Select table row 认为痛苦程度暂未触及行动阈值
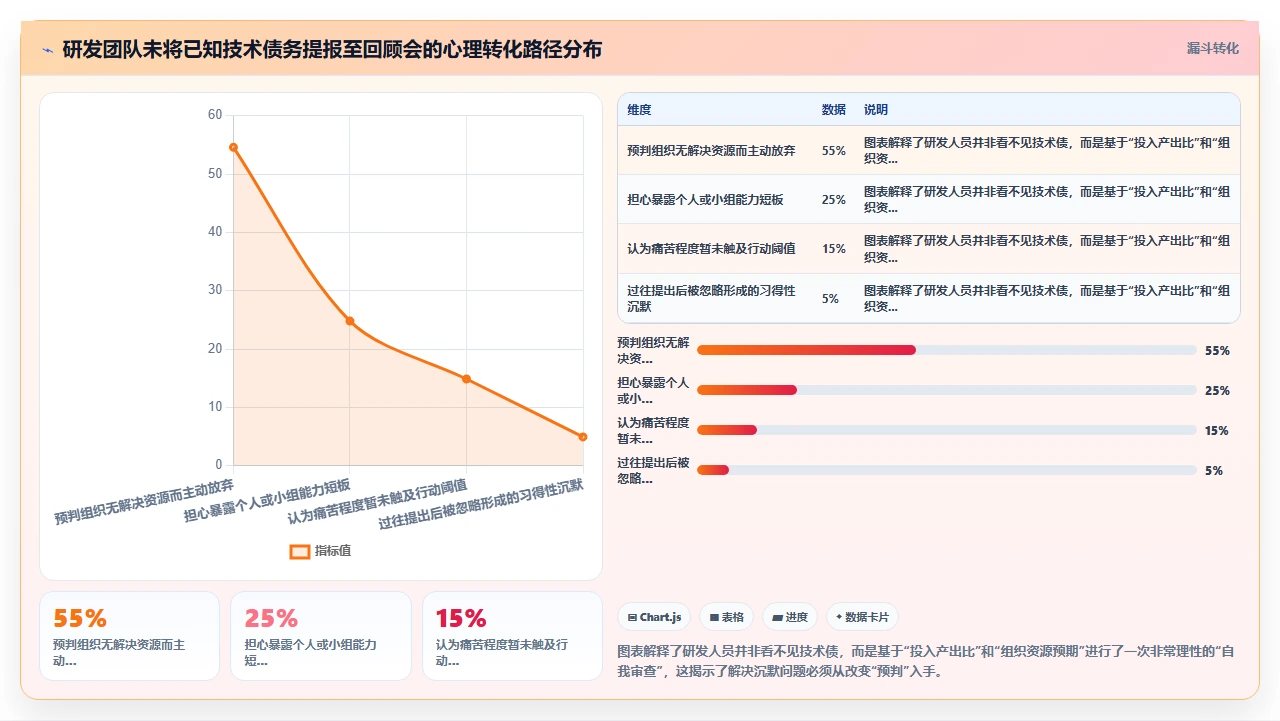This screenshot has width=1280, height=721. tap(929, 248)
